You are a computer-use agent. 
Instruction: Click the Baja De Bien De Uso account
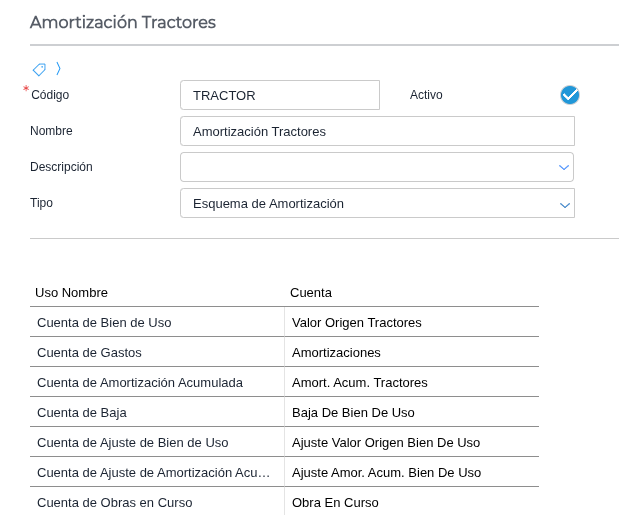pyautogui.click(x=353, y=412)
